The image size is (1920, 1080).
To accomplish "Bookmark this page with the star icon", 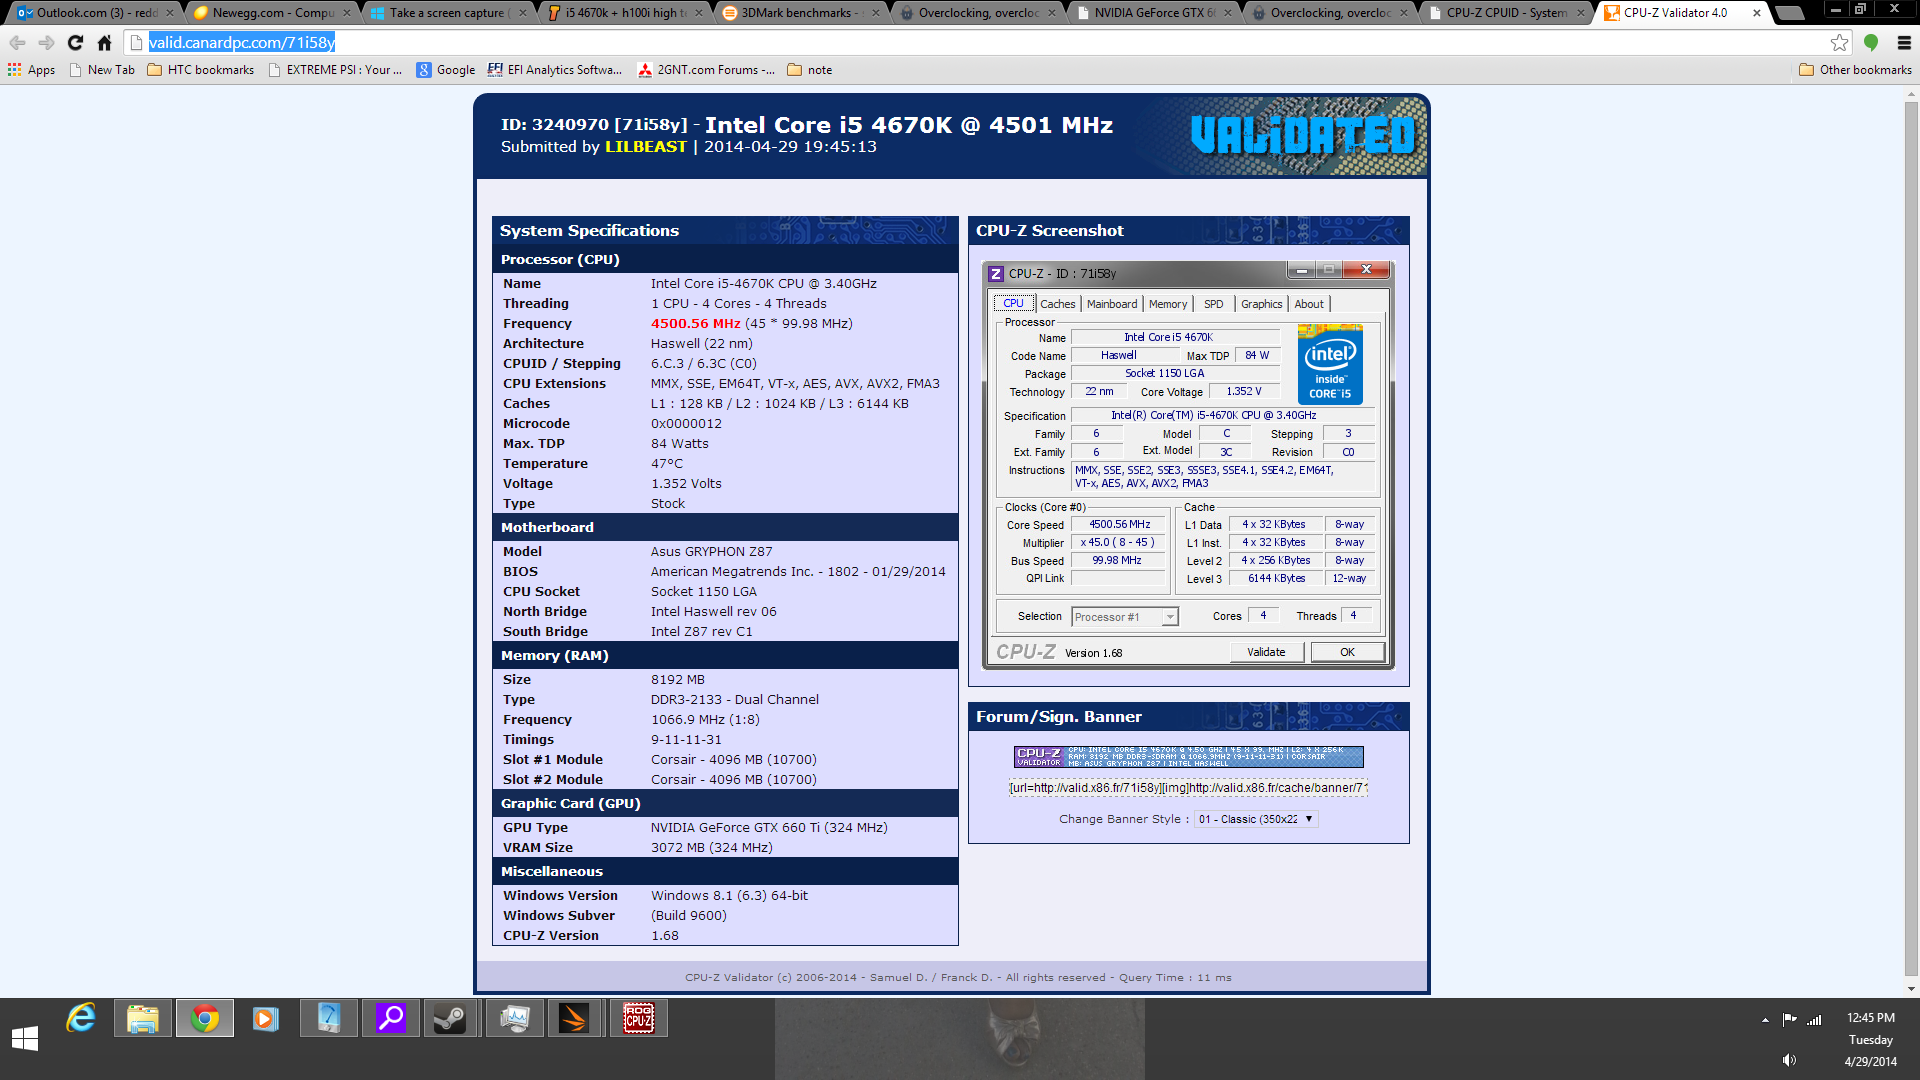I will pyautogui.click(x=1839, y=42).
